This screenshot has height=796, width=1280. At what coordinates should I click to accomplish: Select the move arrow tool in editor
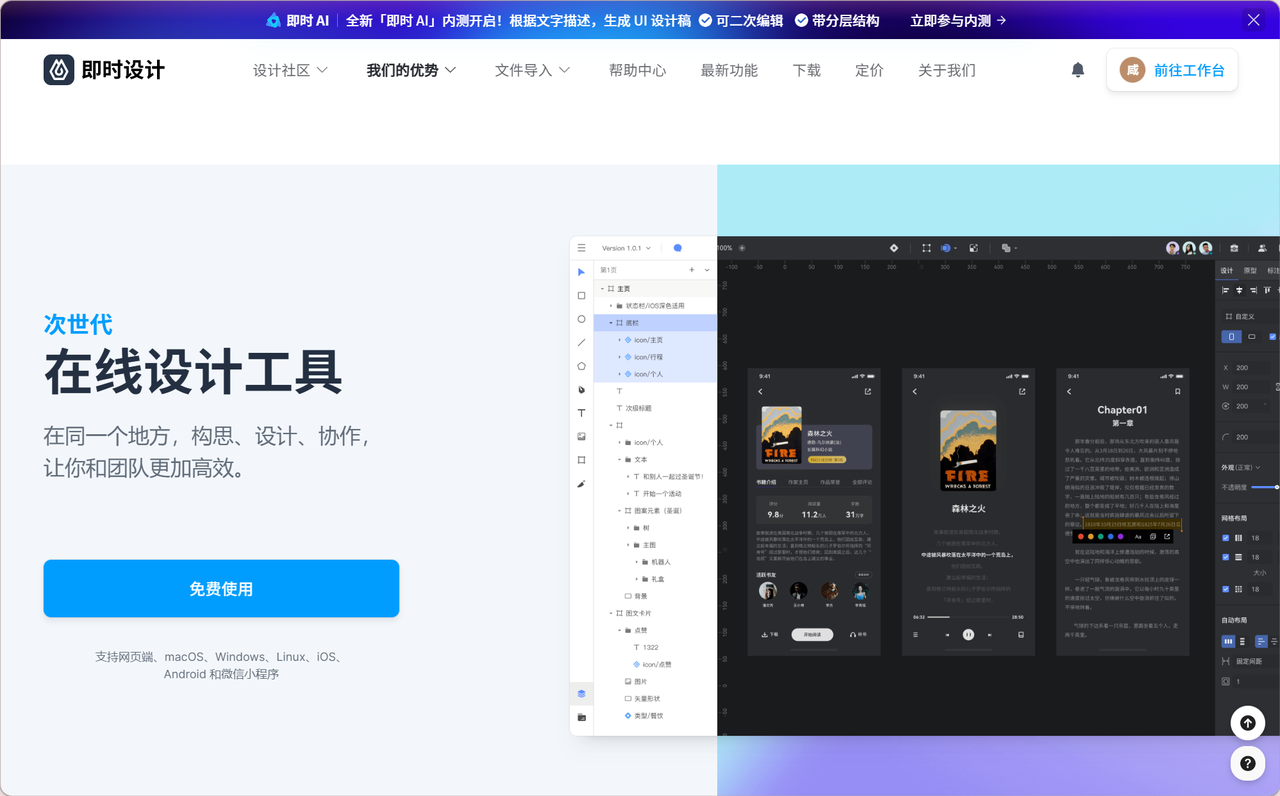coord(581,272)
